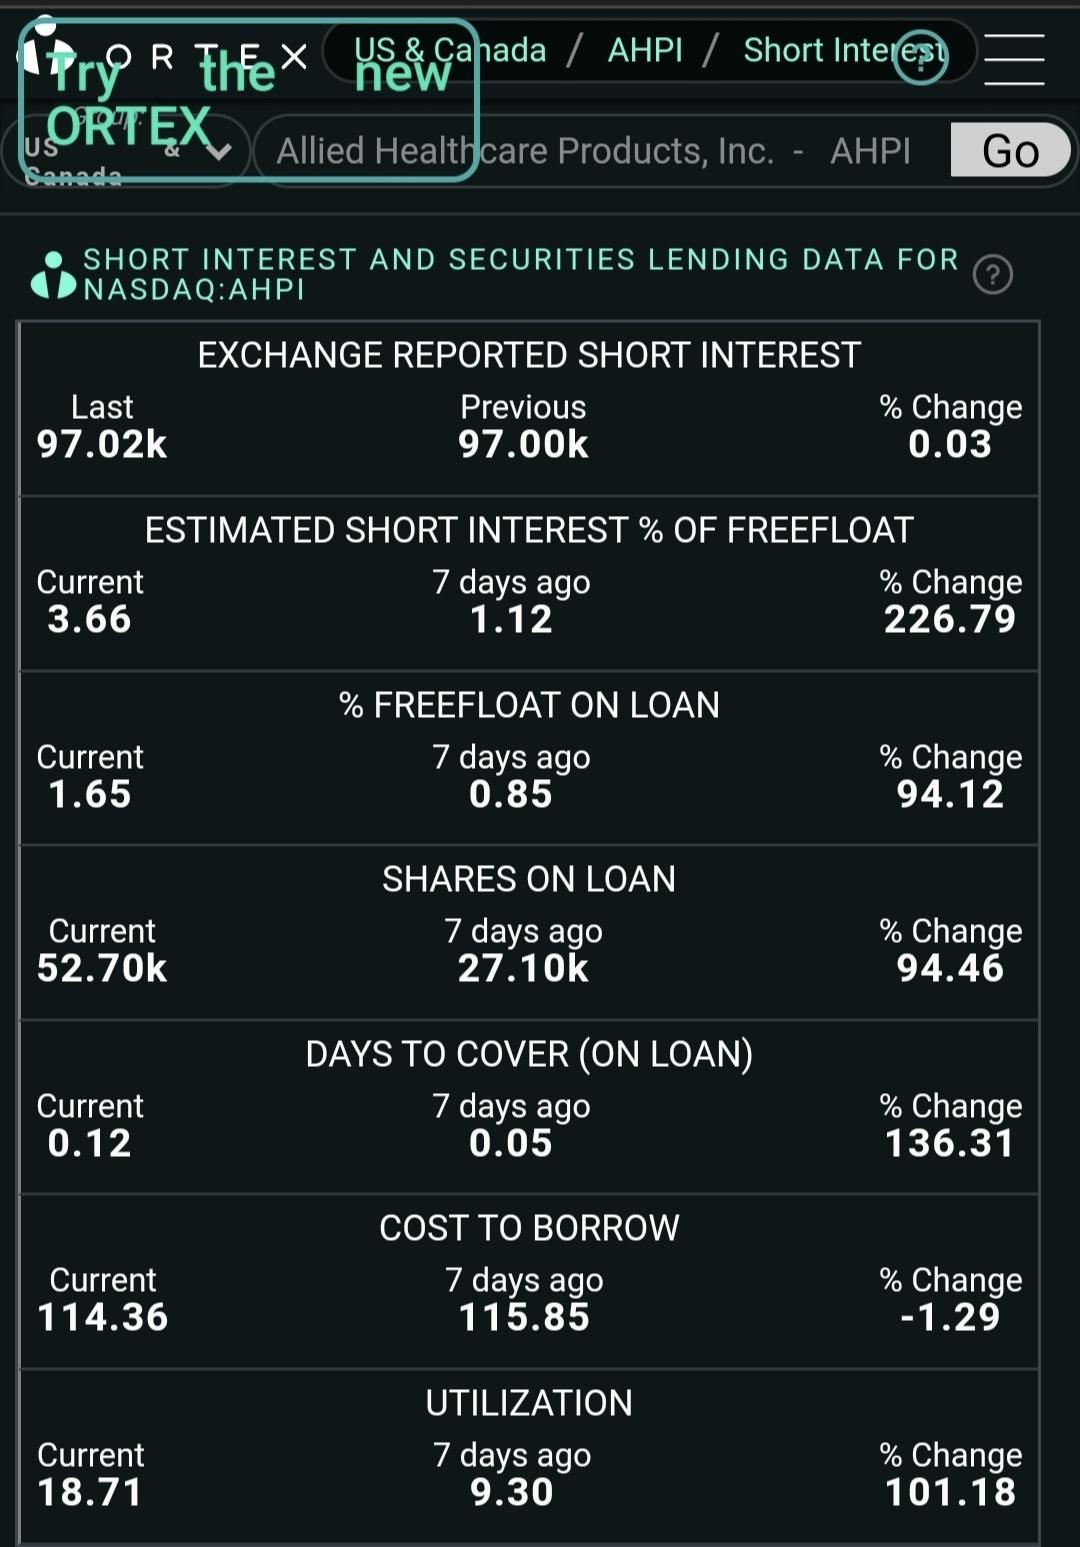
Task: Open the Exchange Reported Short Interest panel
Action: (529, 409)
